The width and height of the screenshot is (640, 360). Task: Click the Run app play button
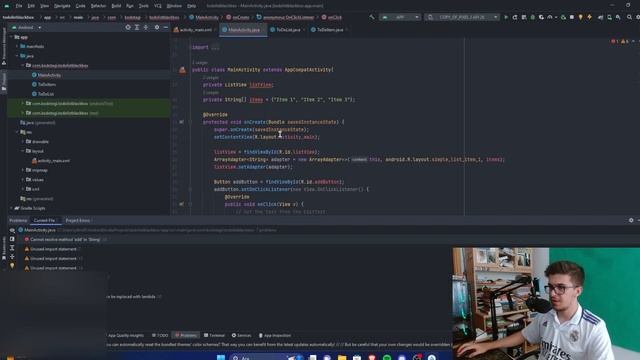tap(506, 17)
